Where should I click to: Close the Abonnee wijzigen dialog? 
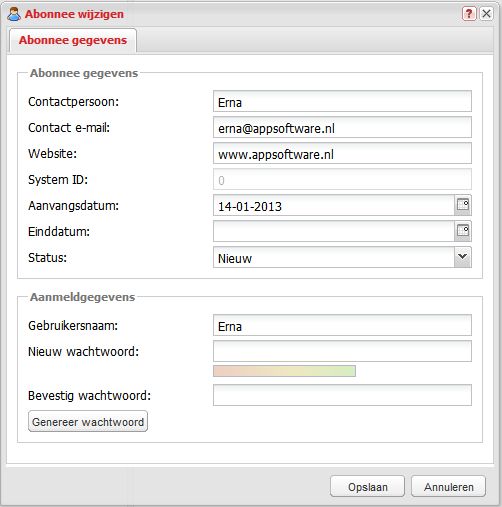point(486,14)
